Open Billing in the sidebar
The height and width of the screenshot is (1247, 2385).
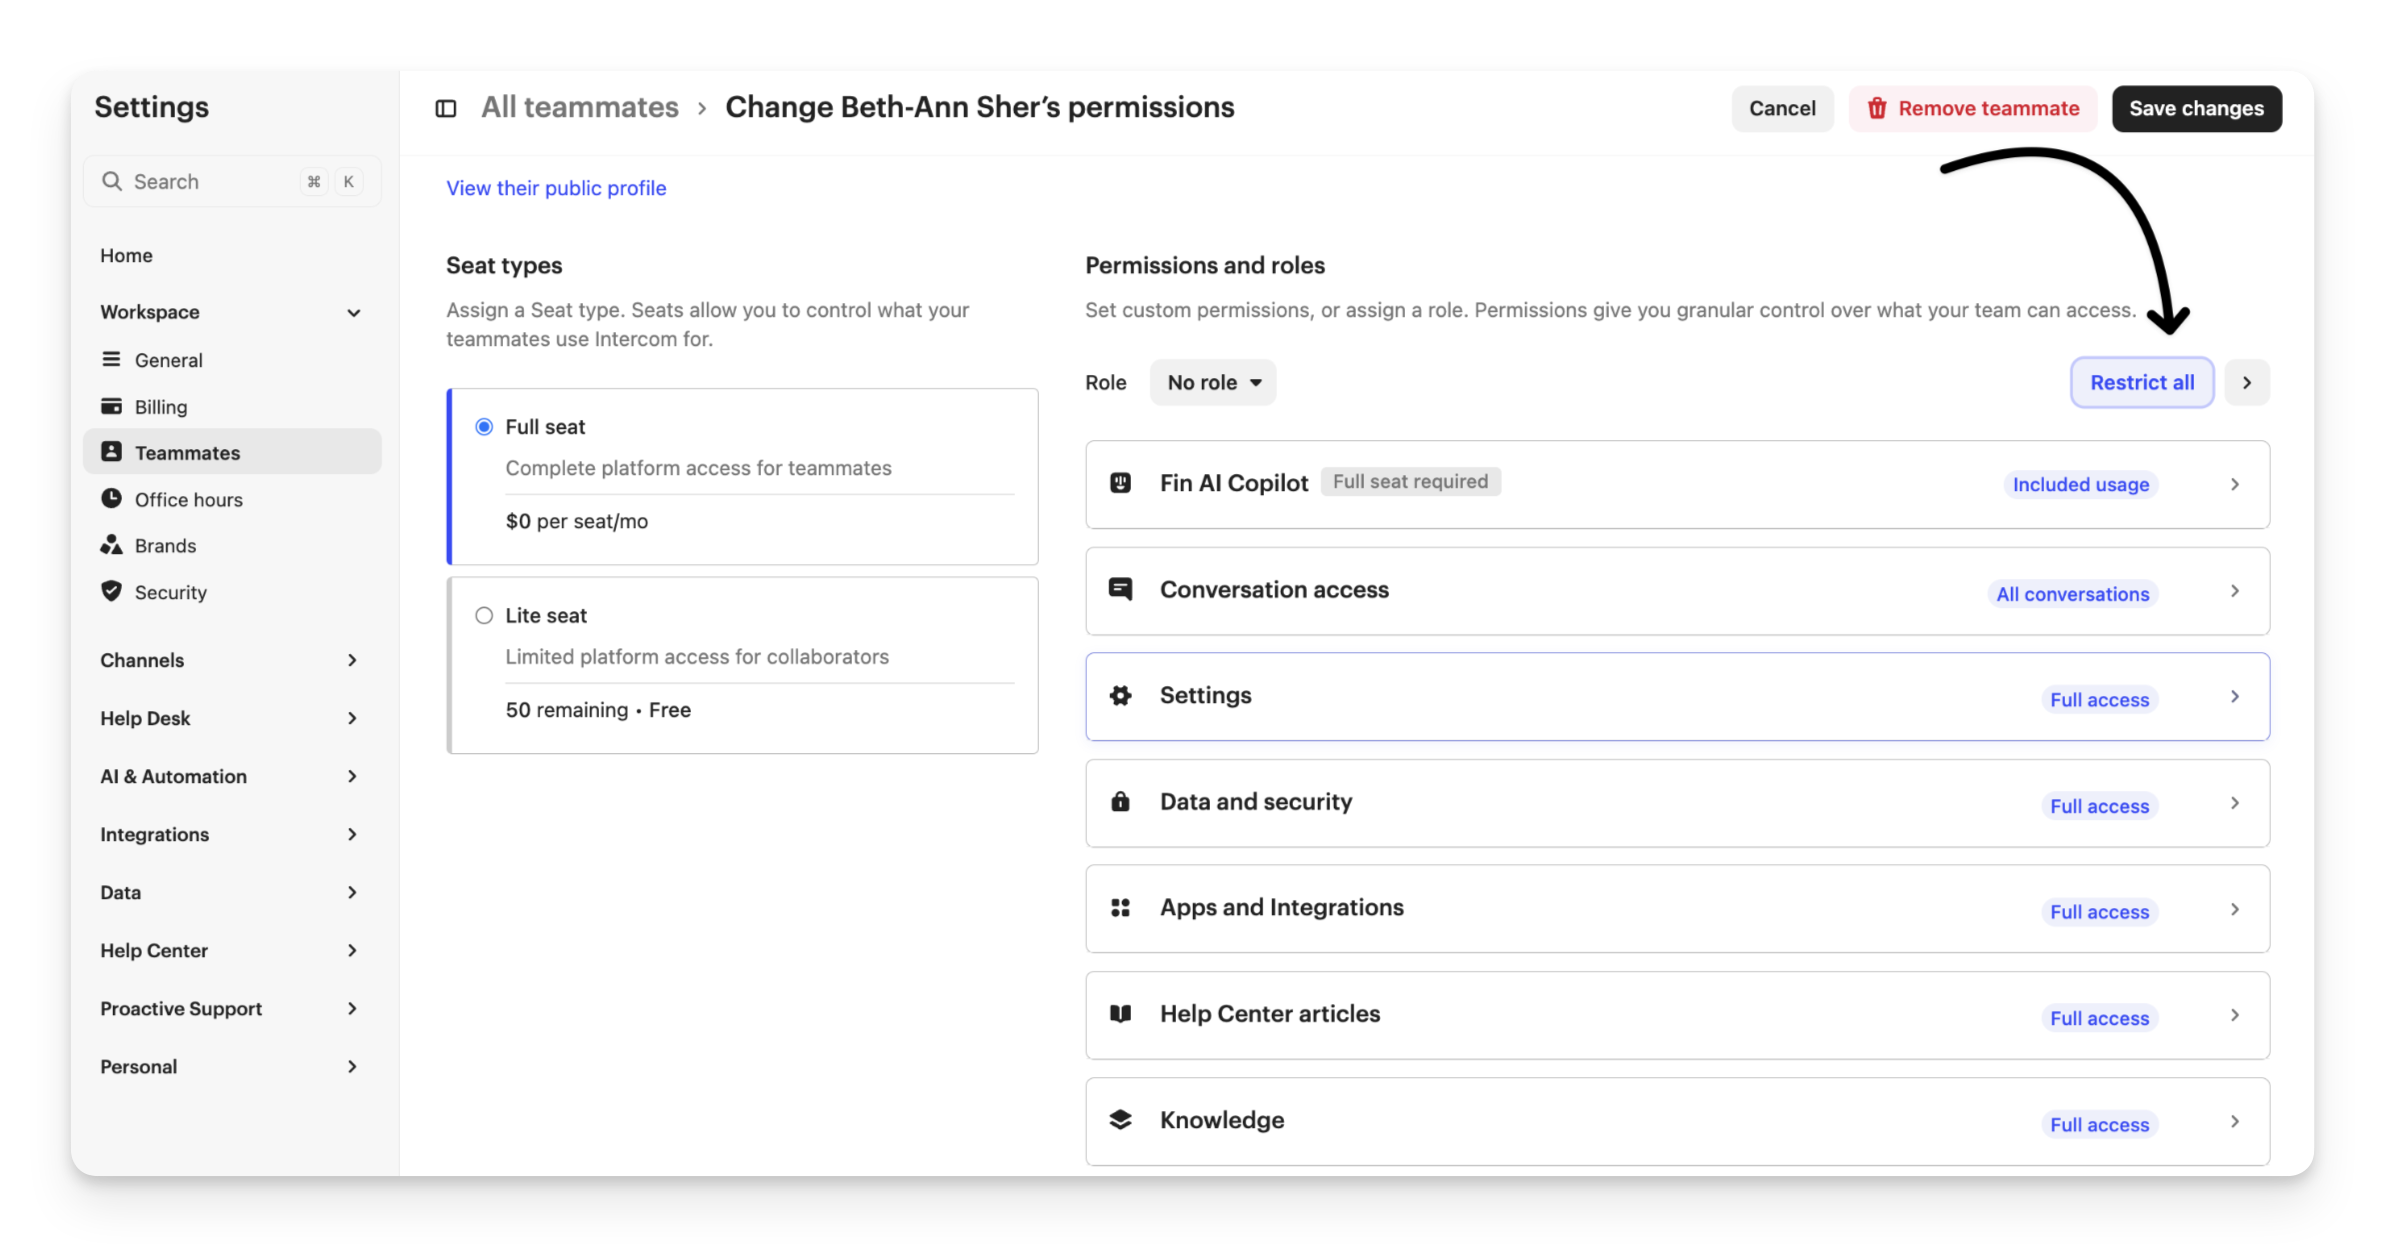pyautogui.click(x=161, y=406)
